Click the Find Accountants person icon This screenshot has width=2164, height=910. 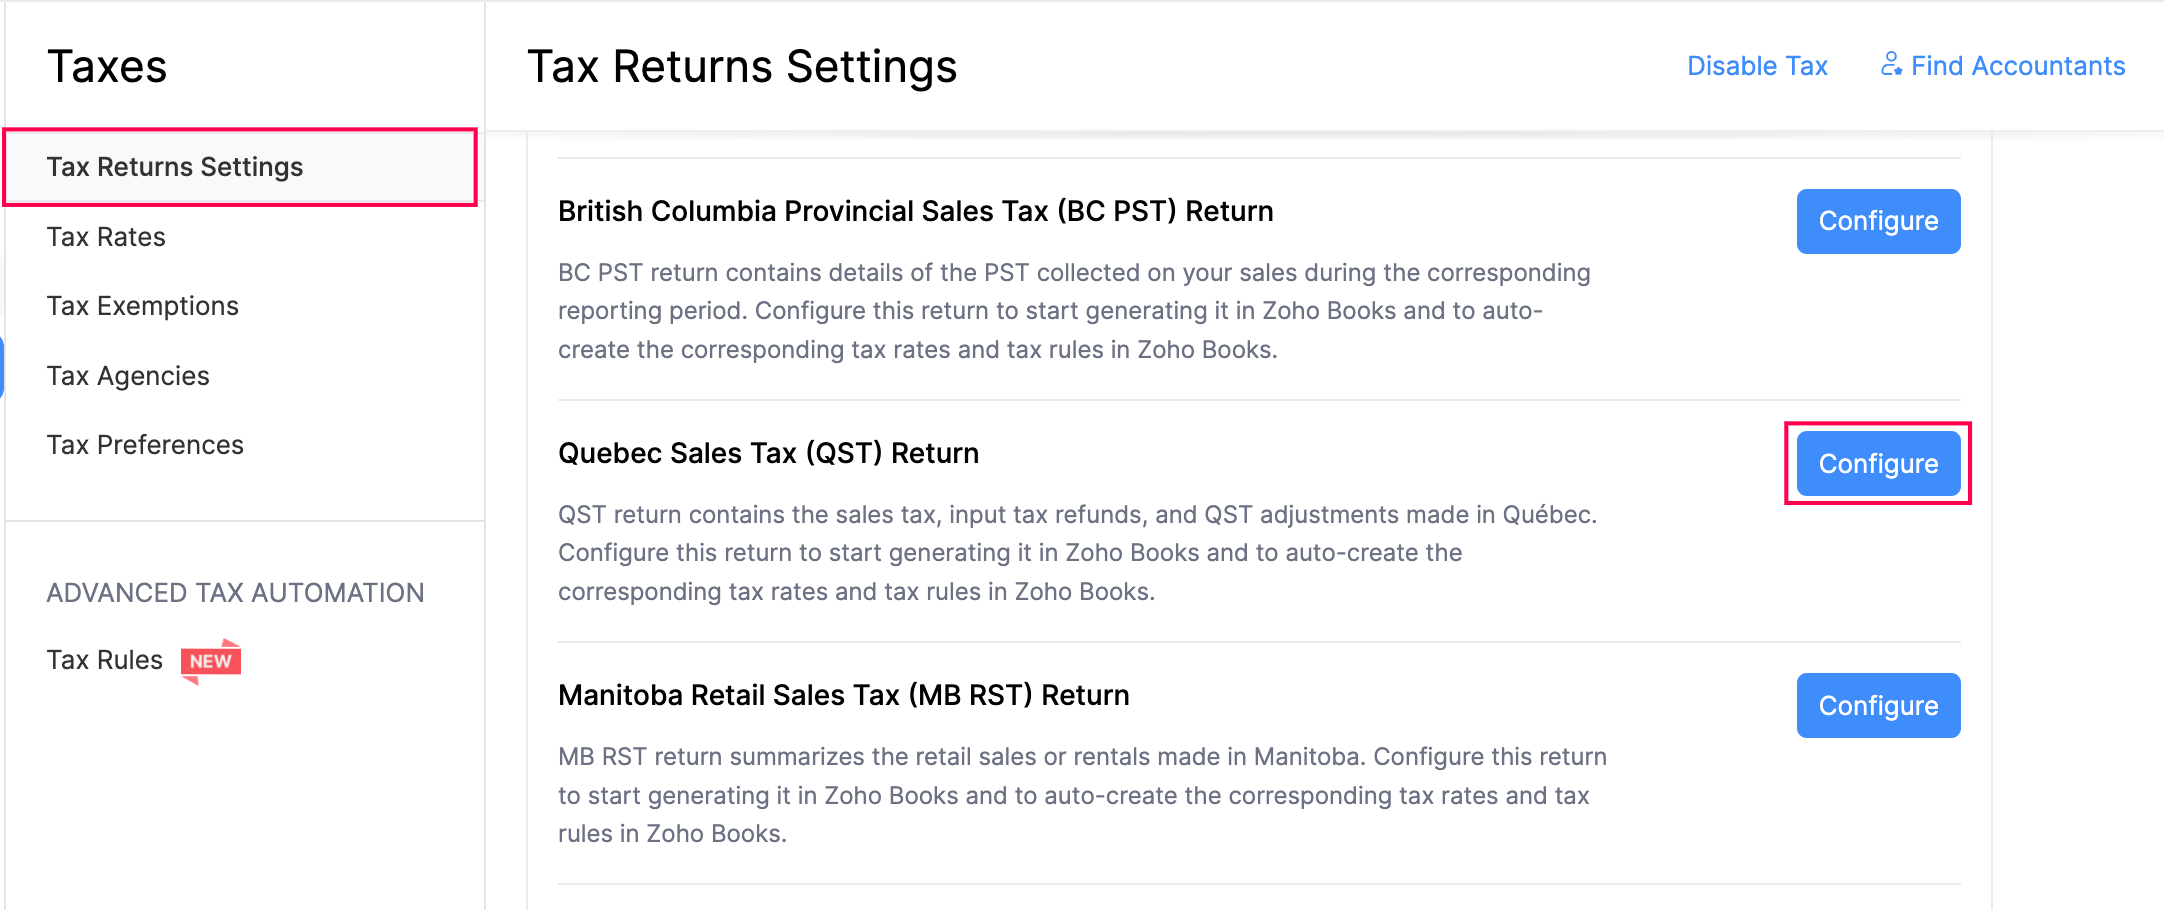(1891, 64)
